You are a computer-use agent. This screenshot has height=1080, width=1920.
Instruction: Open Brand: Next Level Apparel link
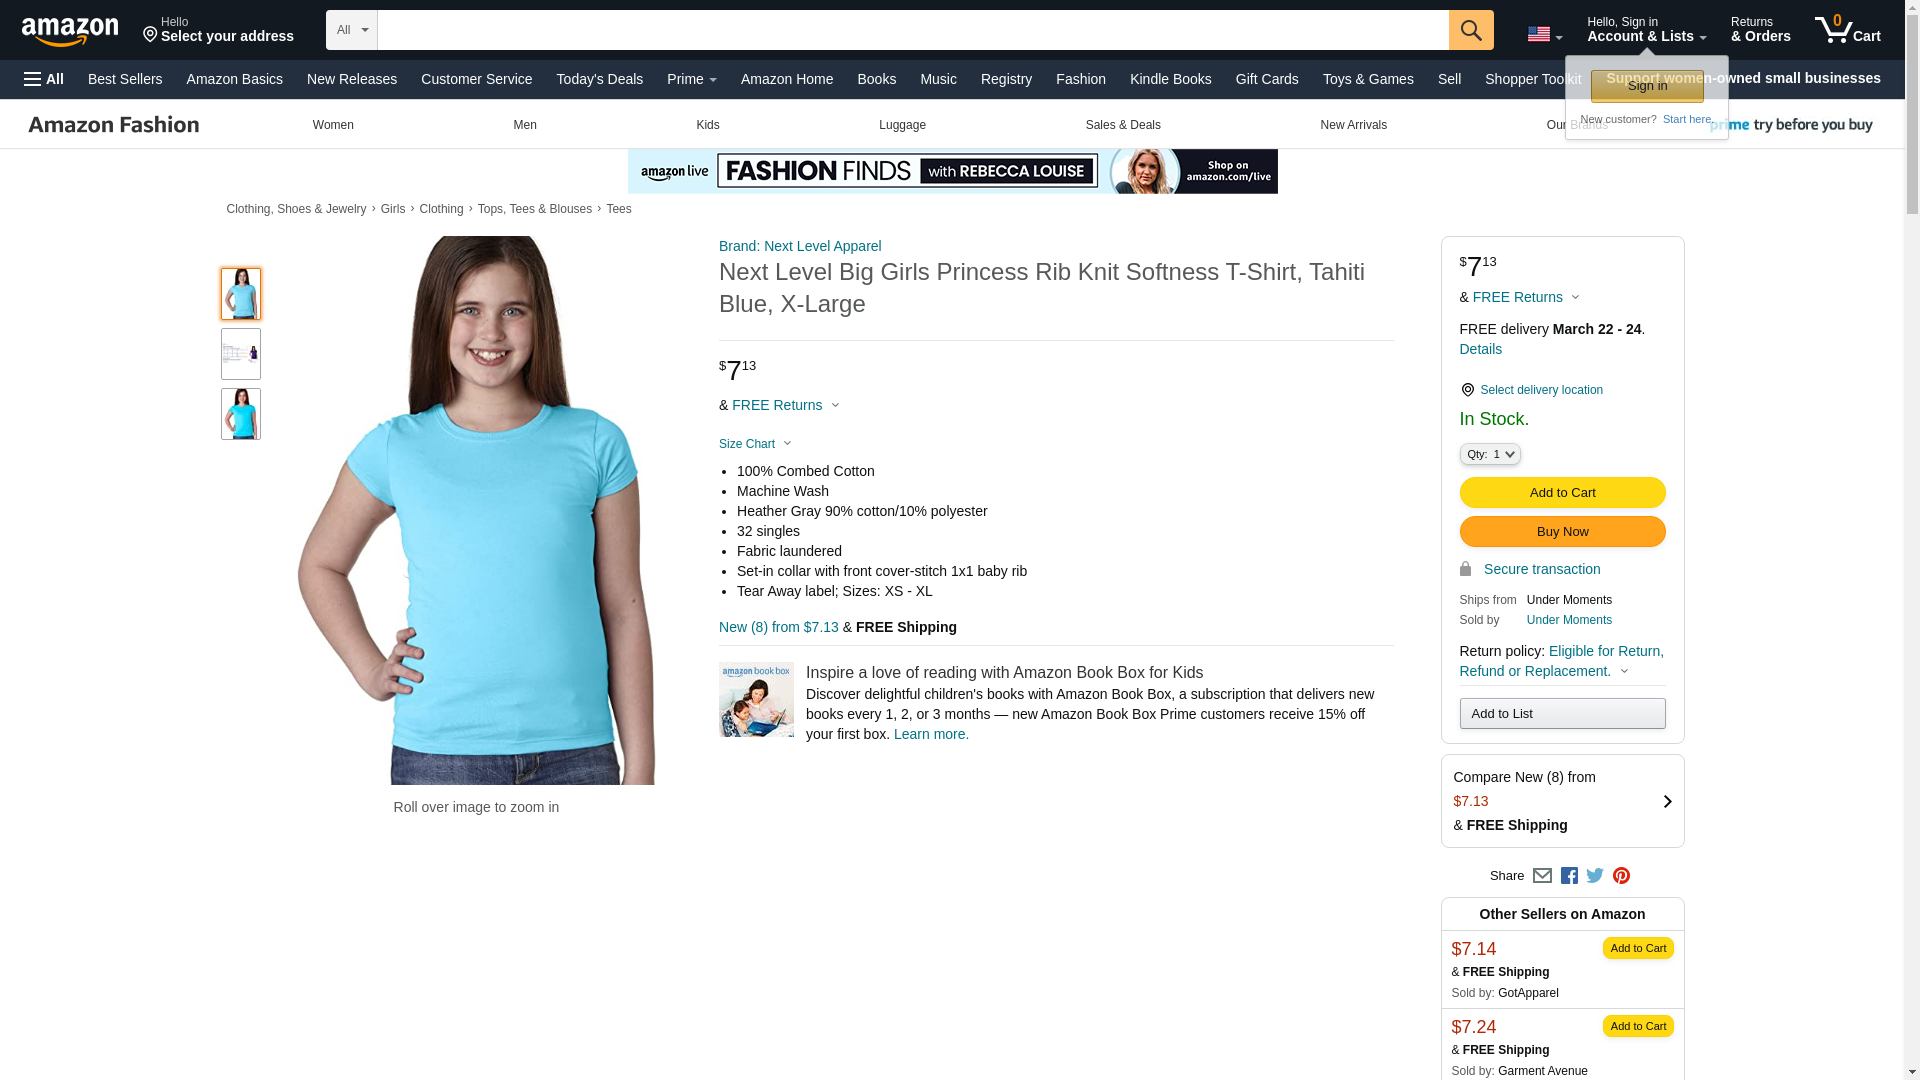tap(800, 246)
